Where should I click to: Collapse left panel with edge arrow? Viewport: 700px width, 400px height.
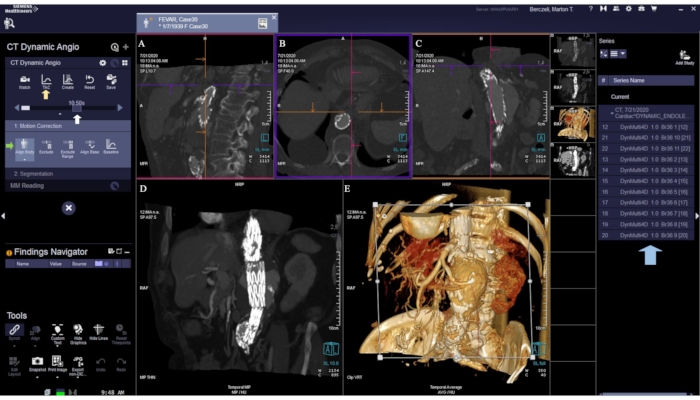[3, 216]
